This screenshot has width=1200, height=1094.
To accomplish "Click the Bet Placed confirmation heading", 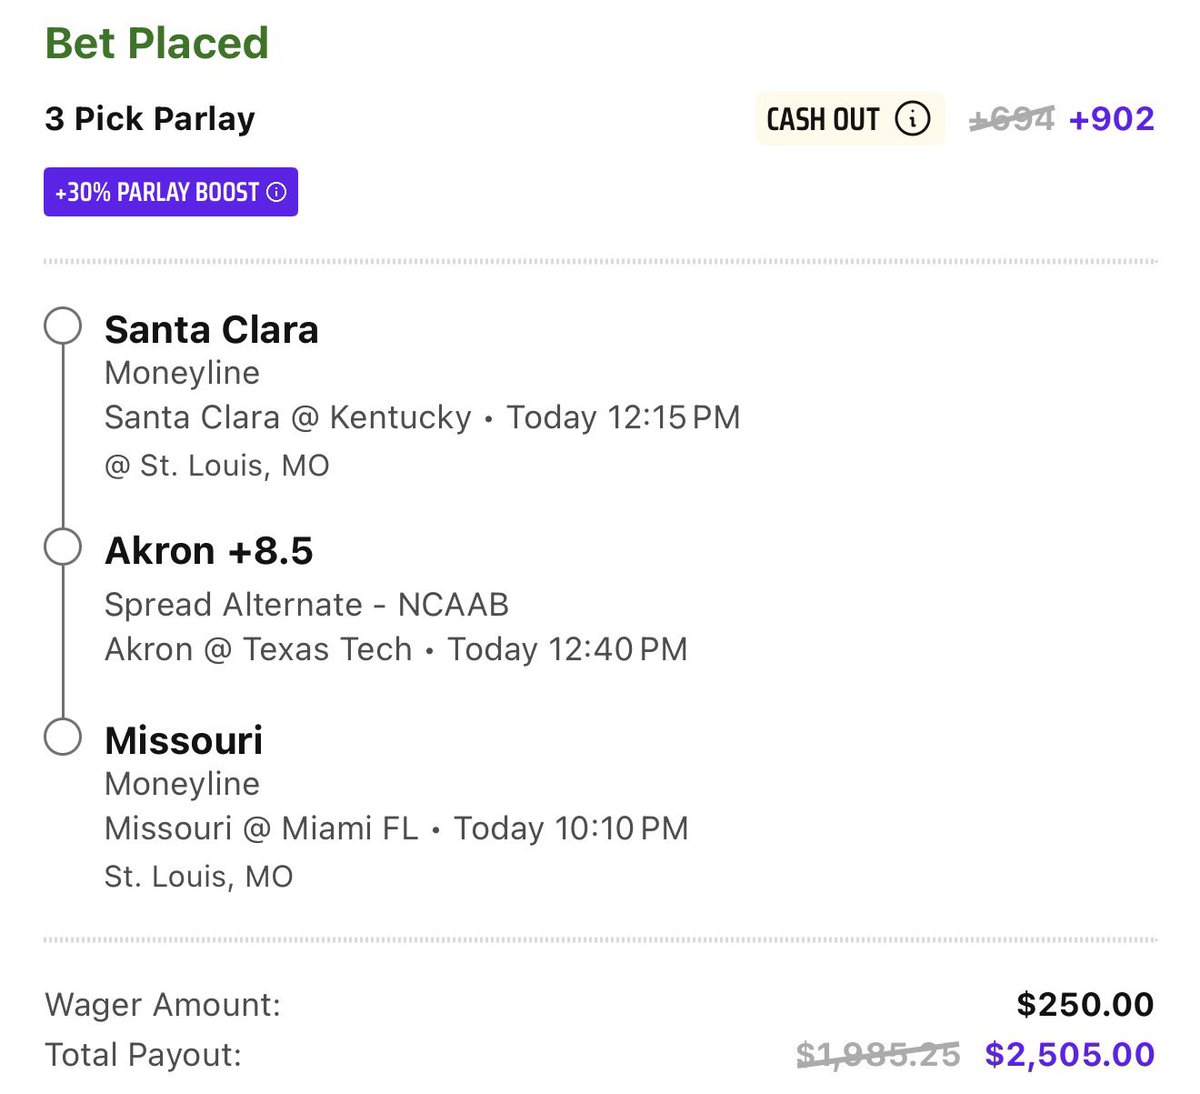I will point(157,43).
